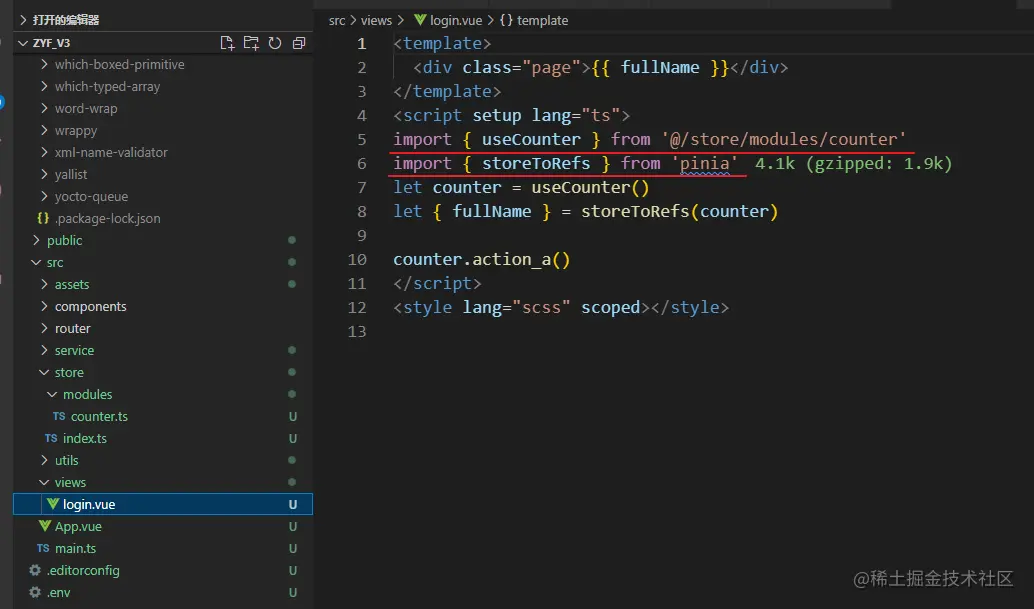
Task: Click the script setup tag on line 4
Action: click(x=512, y=116)
